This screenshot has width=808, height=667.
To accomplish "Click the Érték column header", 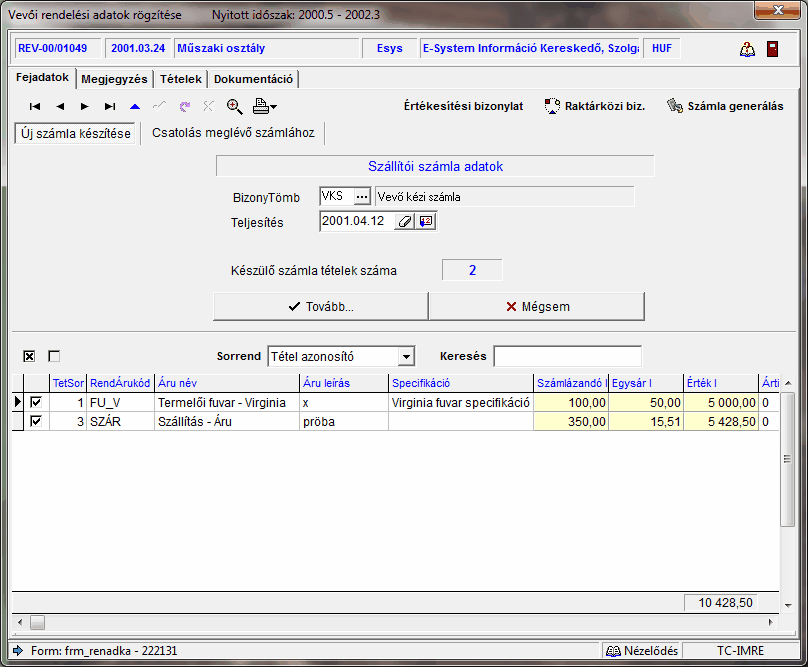I will point(720,383).
